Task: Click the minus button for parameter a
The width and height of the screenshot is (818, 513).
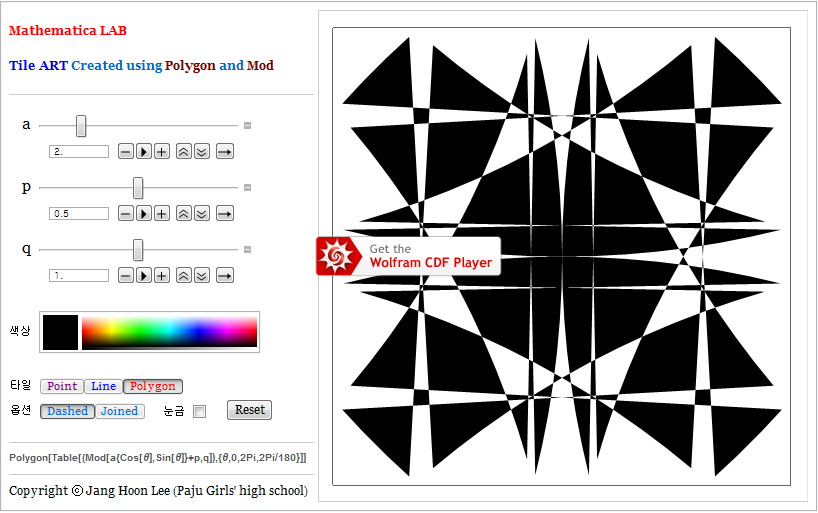Action: [126, 152]
